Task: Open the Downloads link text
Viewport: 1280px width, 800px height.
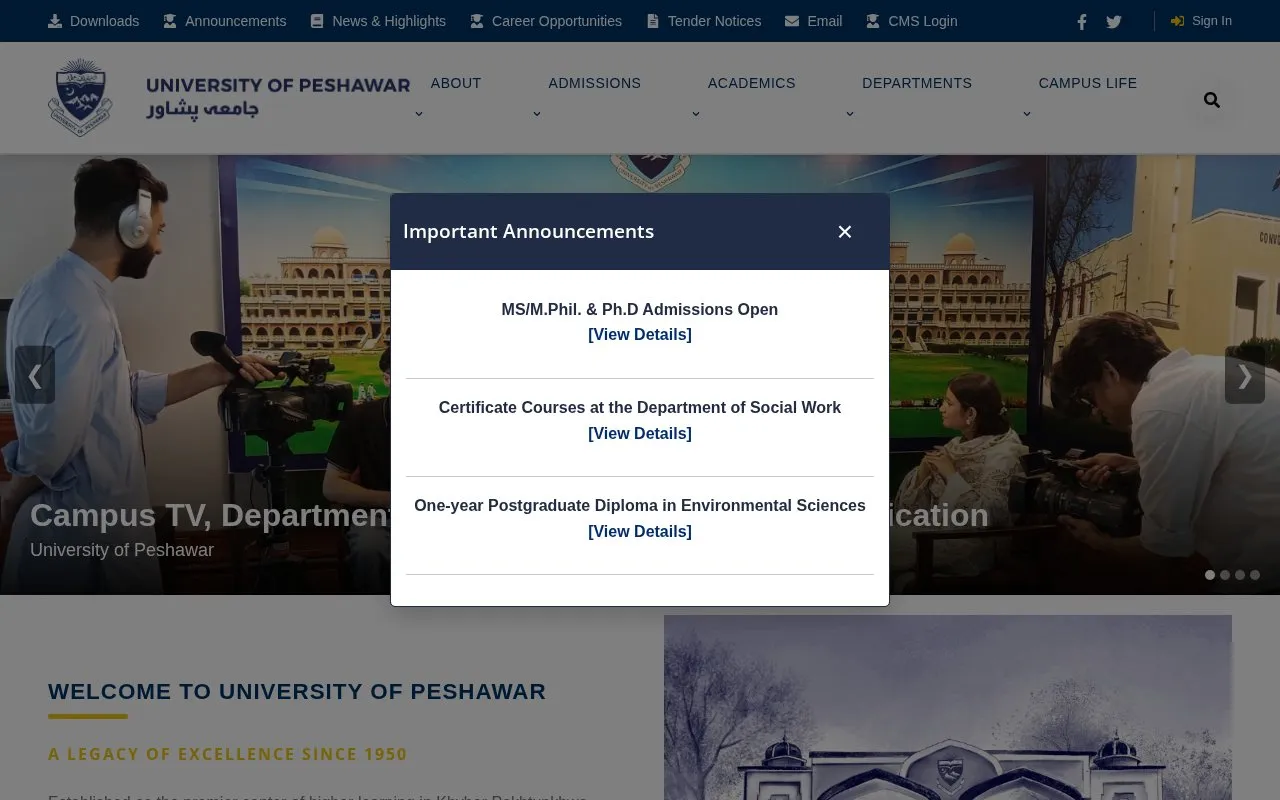Action: pos(104,21)
